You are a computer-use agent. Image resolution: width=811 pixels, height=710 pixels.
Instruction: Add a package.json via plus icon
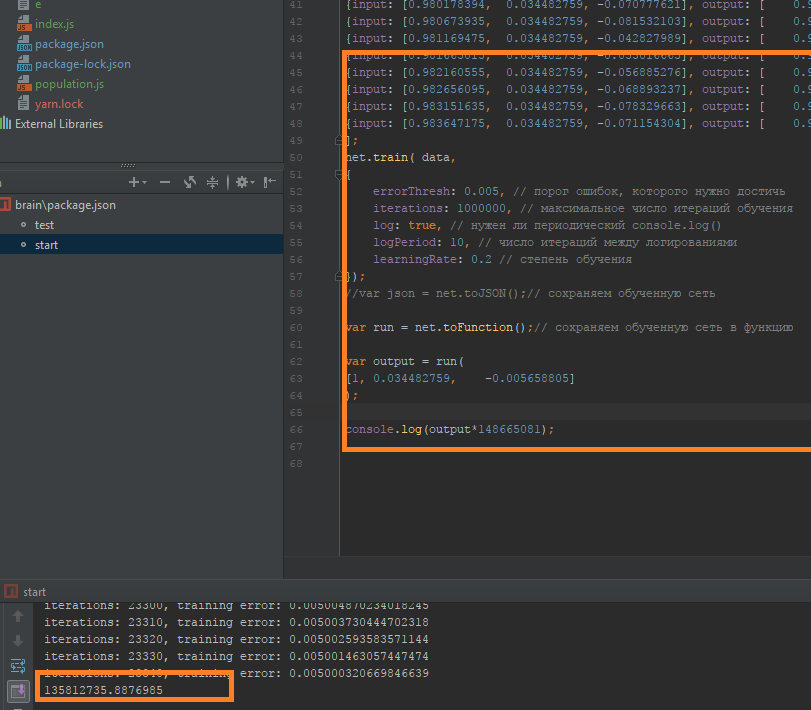pyautogui.click(x=133, y=182)
